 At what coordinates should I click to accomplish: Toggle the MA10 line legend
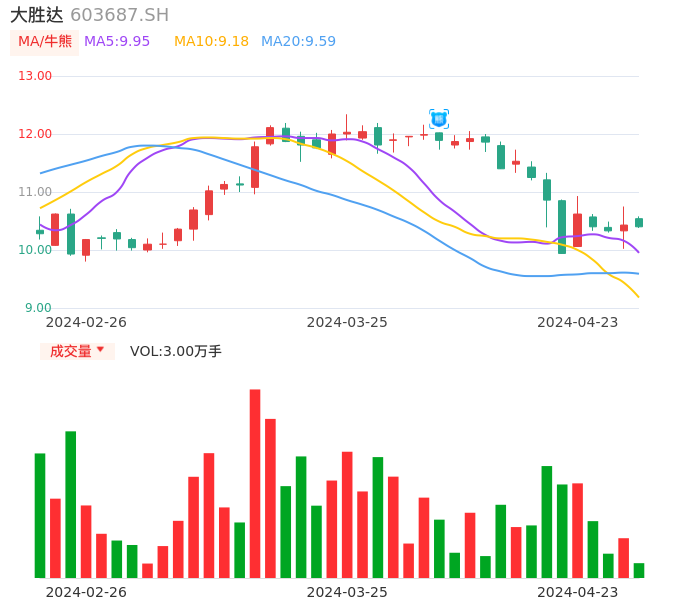click(211, 42)
